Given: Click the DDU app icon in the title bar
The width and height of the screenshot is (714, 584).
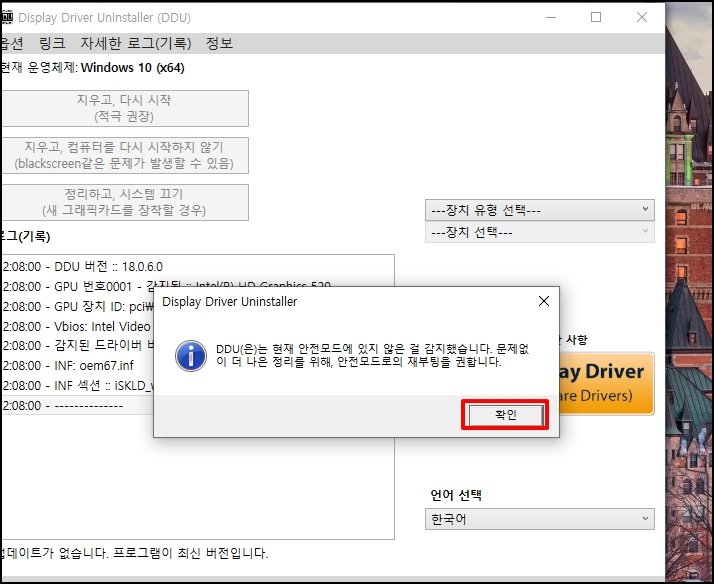Looking at the screenshot, I should pos(7,17).
